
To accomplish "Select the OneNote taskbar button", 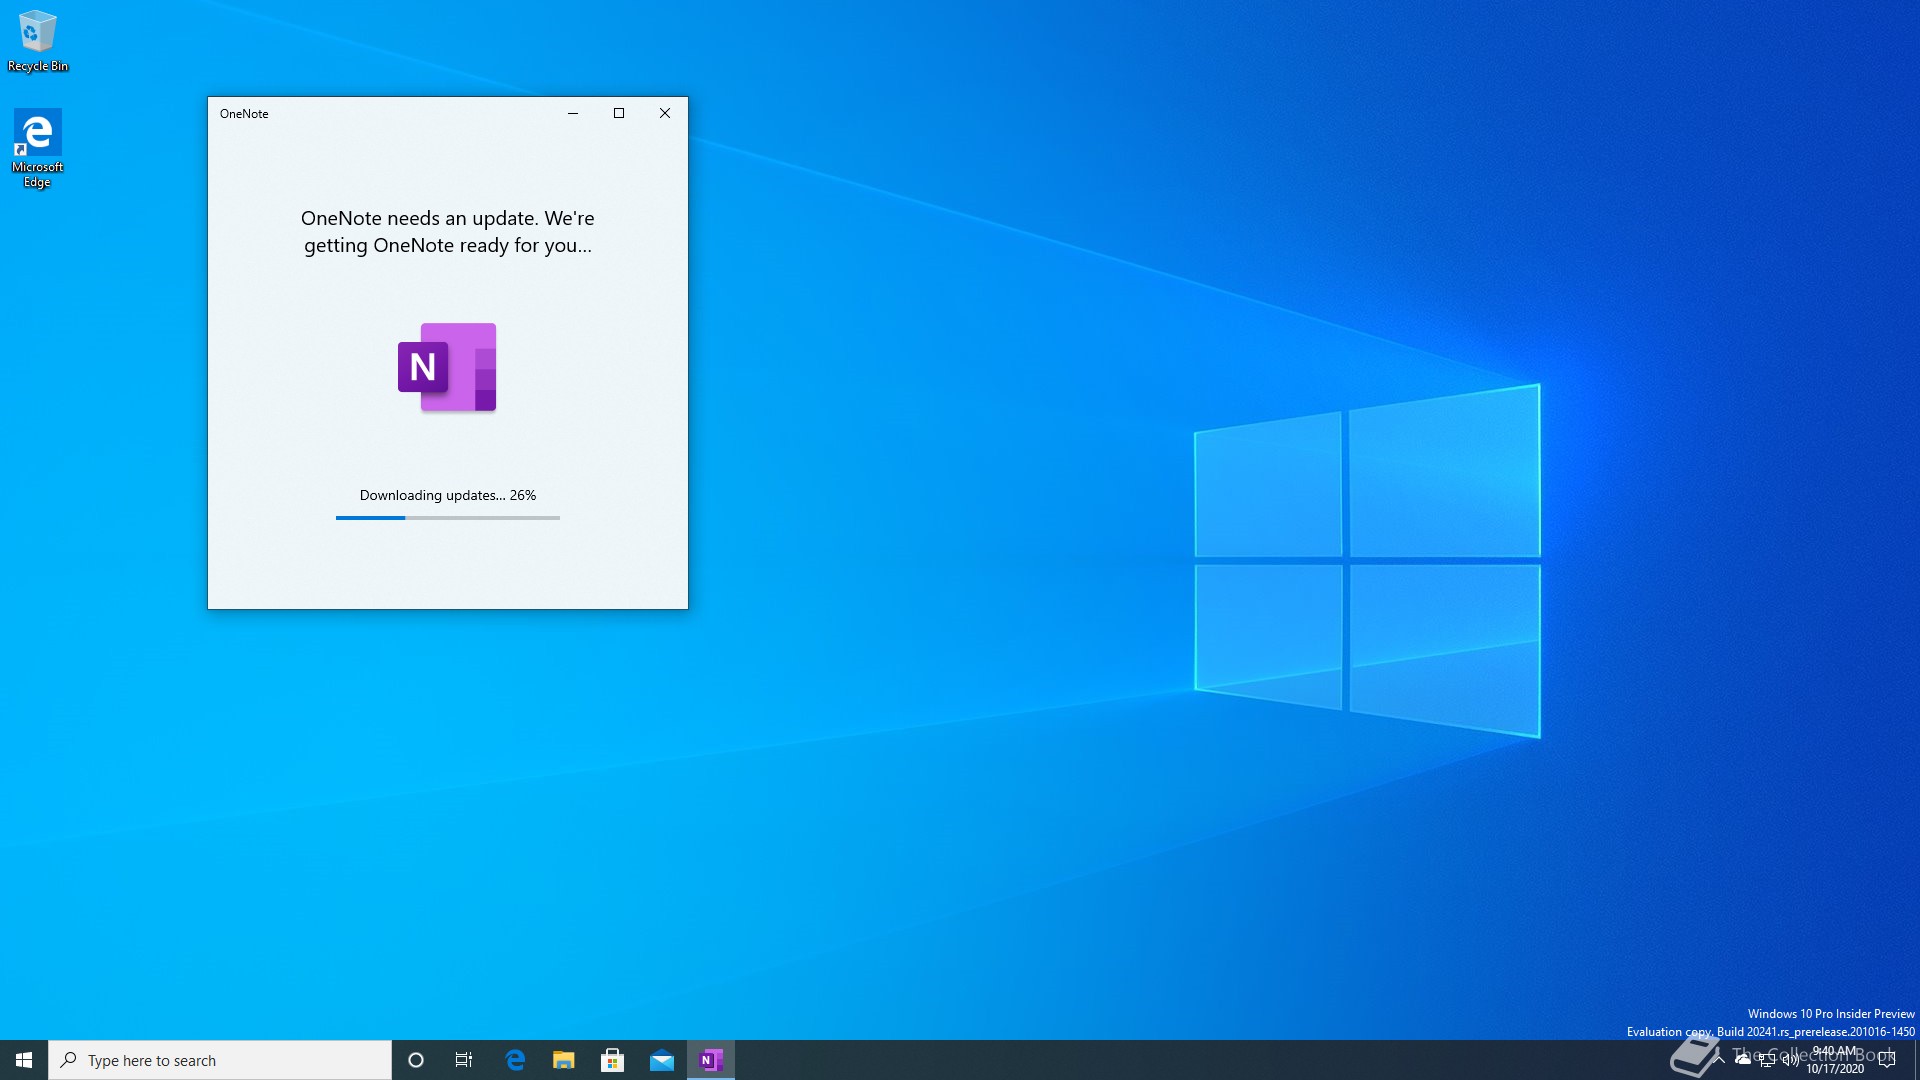I will pyautogui.click(x=711, y=1060).
